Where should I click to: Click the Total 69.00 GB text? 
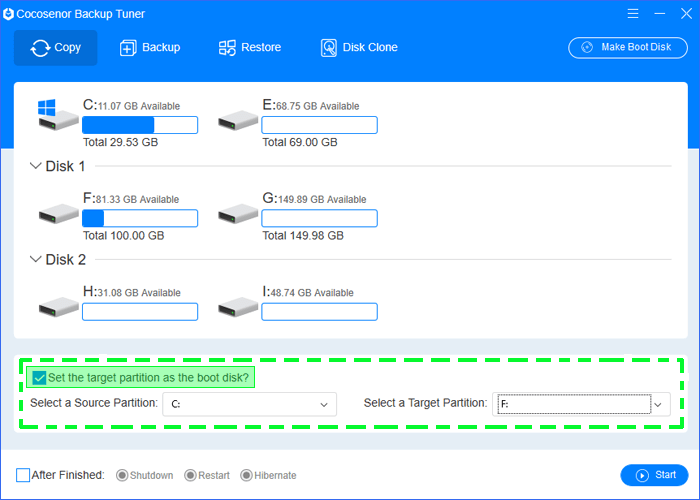pyautogui.click(x=300, y=142)
